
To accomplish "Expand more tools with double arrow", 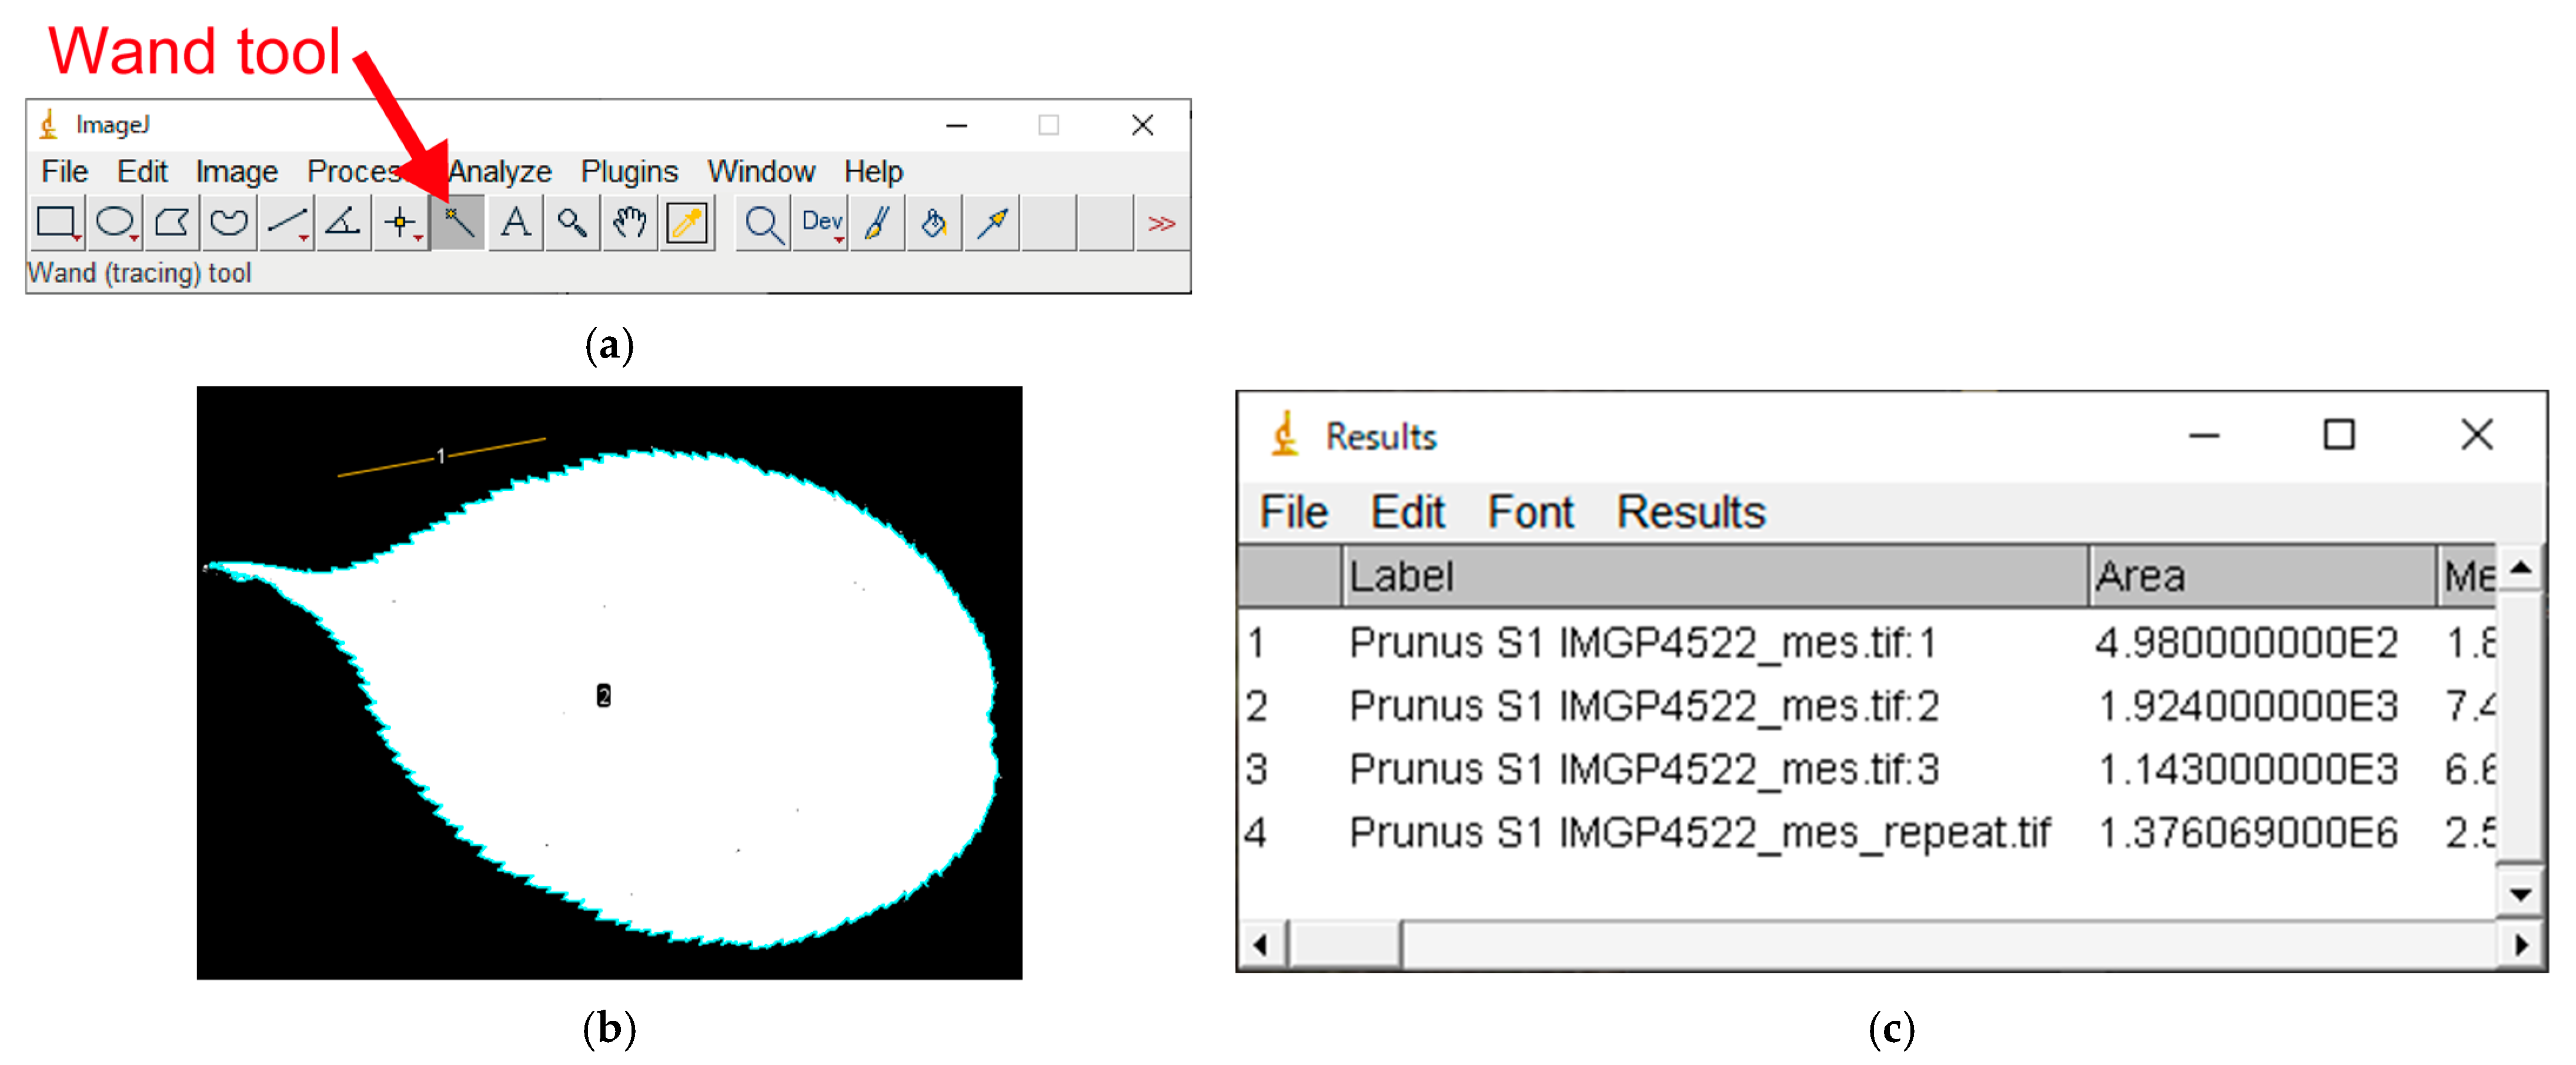I will coord(1161,223).
